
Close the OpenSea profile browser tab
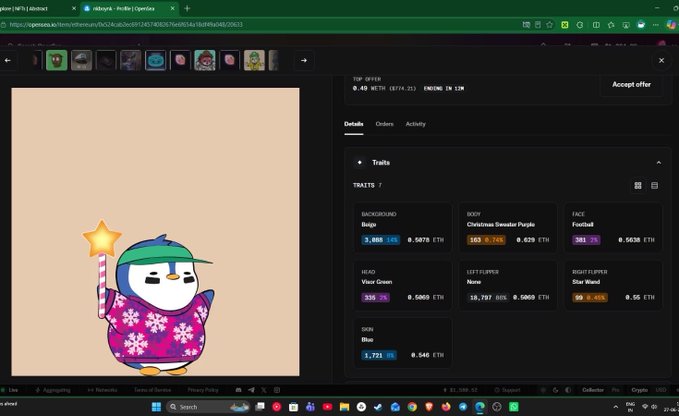pyautogui.click(x=172, y=8)
